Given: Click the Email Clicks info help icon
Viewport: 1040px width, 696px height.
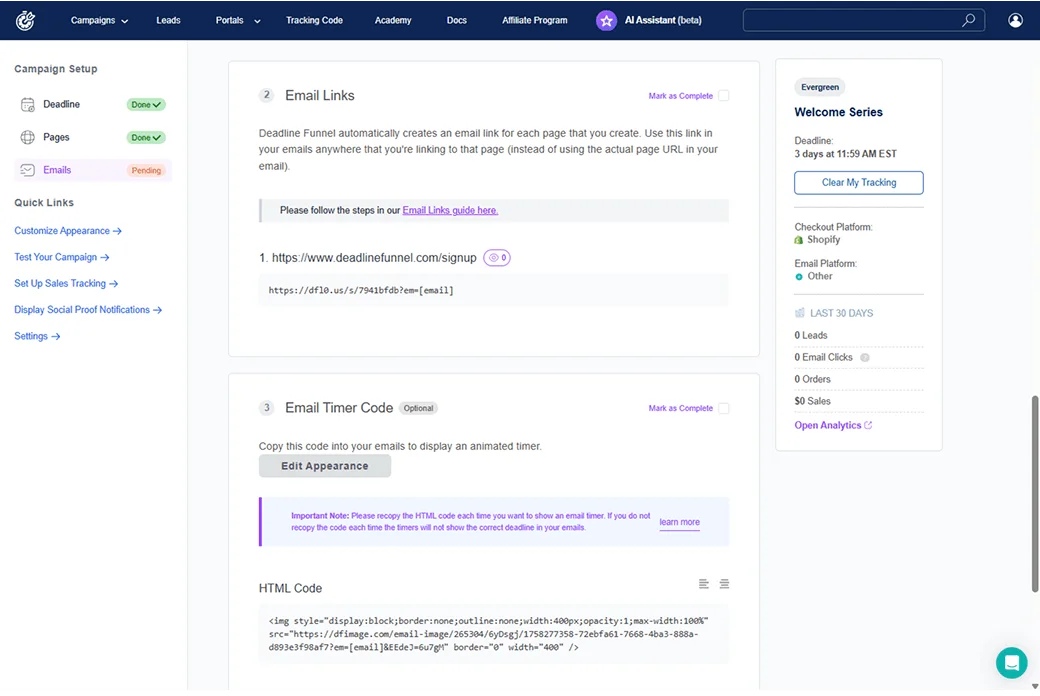Looking at the screenshot, I should pyautogui.click(x=864, y=358).
